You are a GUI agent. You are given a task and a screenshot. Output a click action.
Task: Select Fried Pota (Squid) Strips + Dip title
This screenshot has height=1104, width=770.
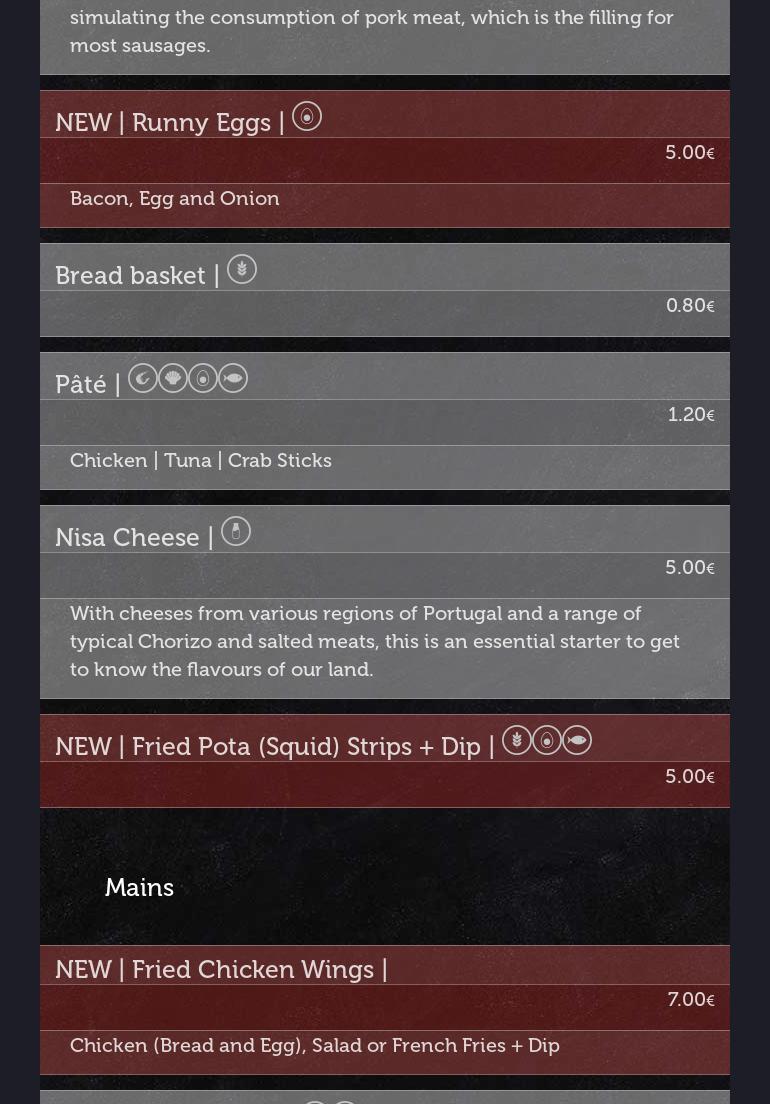(268, 747)
